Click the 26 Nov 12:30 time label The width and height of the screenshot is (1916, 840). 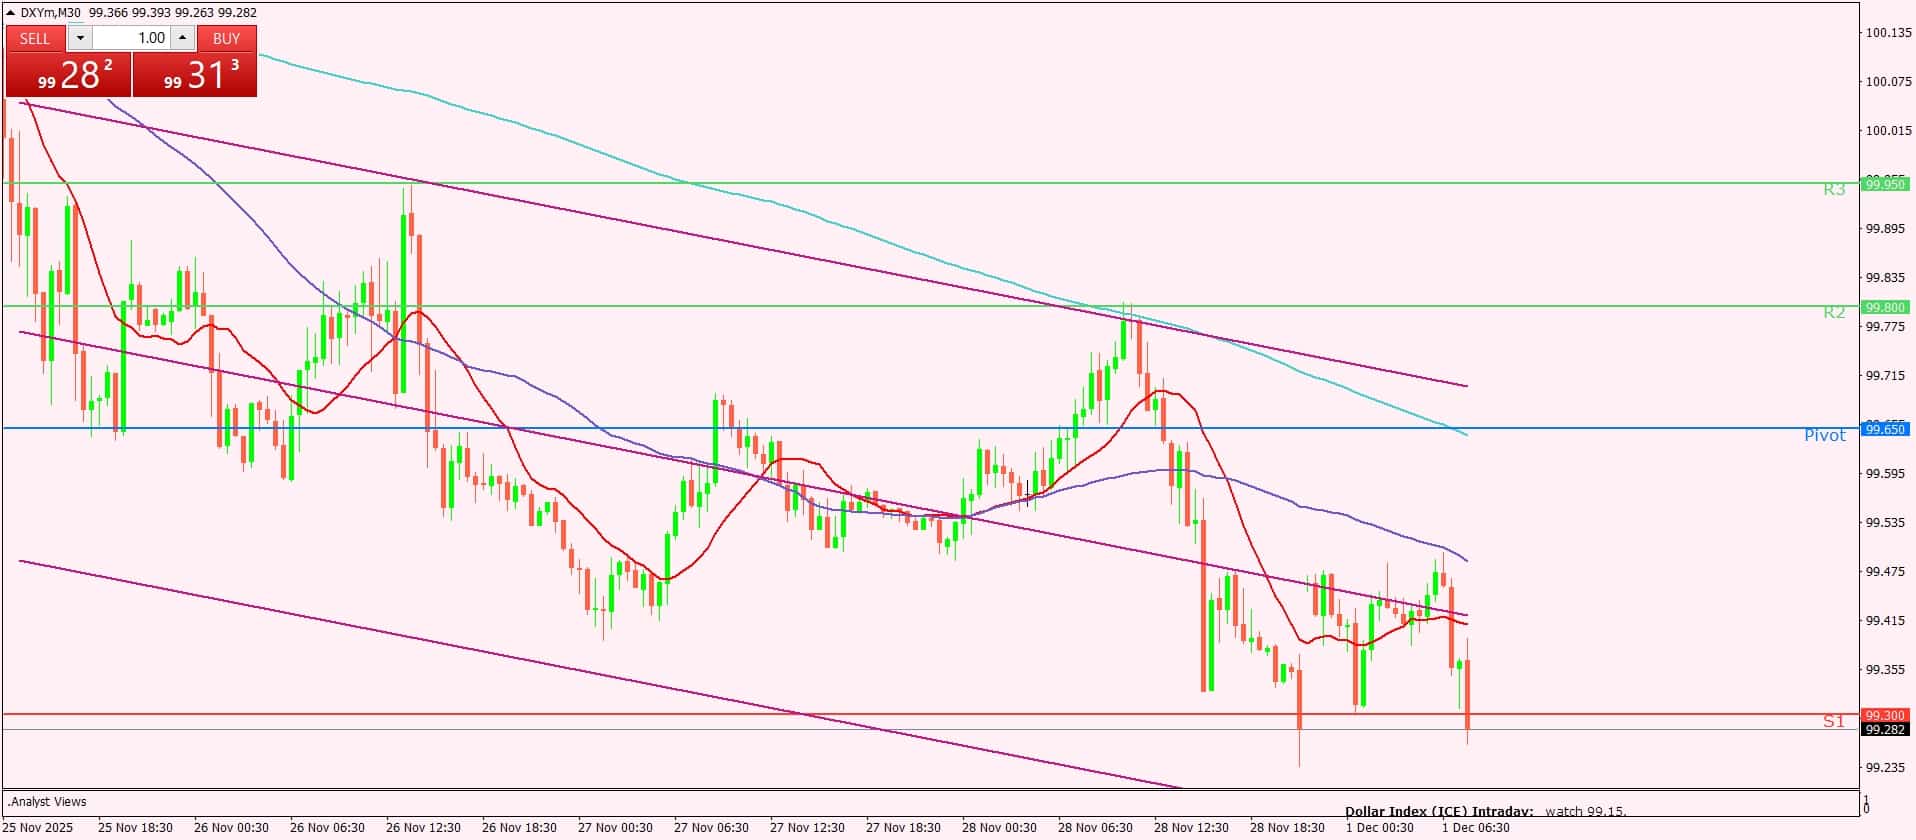[423, 828]
